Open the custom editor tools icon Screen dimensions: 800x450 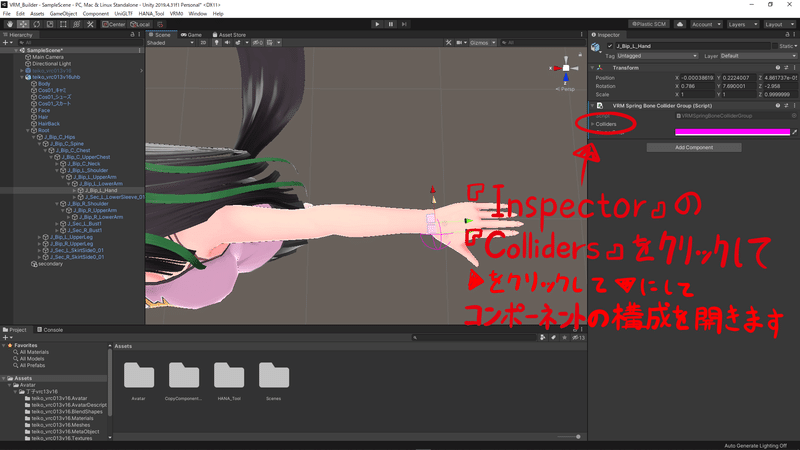90,24
